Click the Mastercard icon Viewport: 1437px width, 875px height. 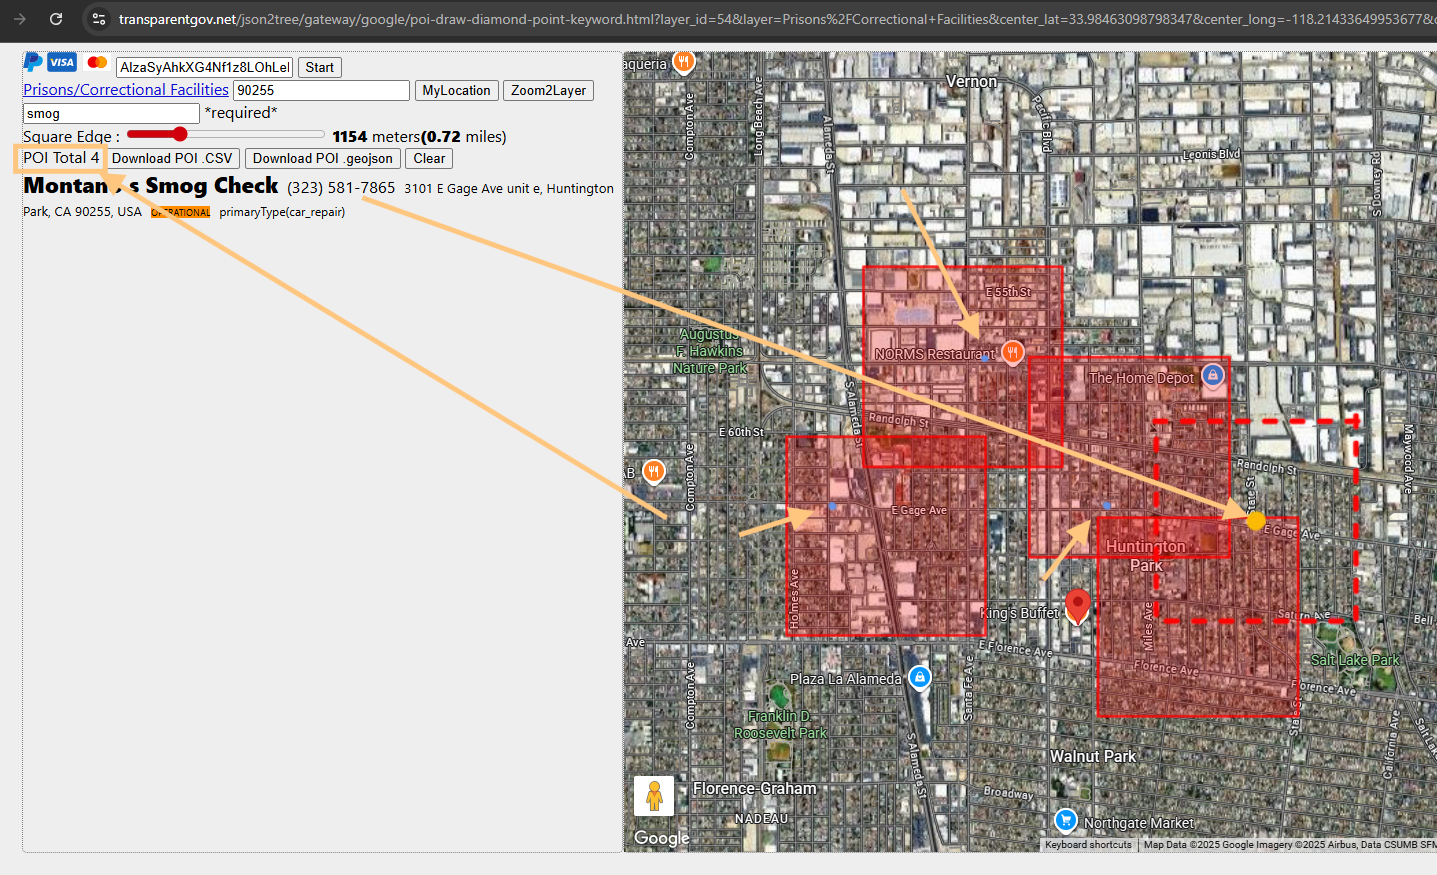pyautogui.click(x=97, y=62)
